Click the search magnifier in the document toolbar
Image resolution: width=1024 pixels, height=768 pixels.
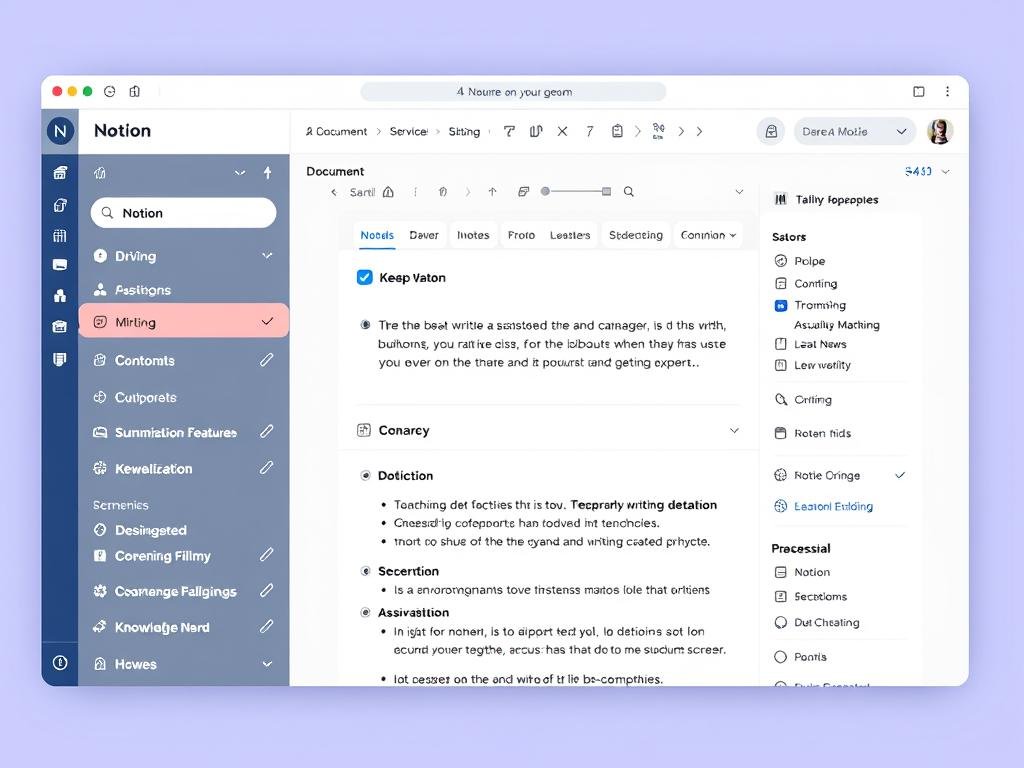628,191
